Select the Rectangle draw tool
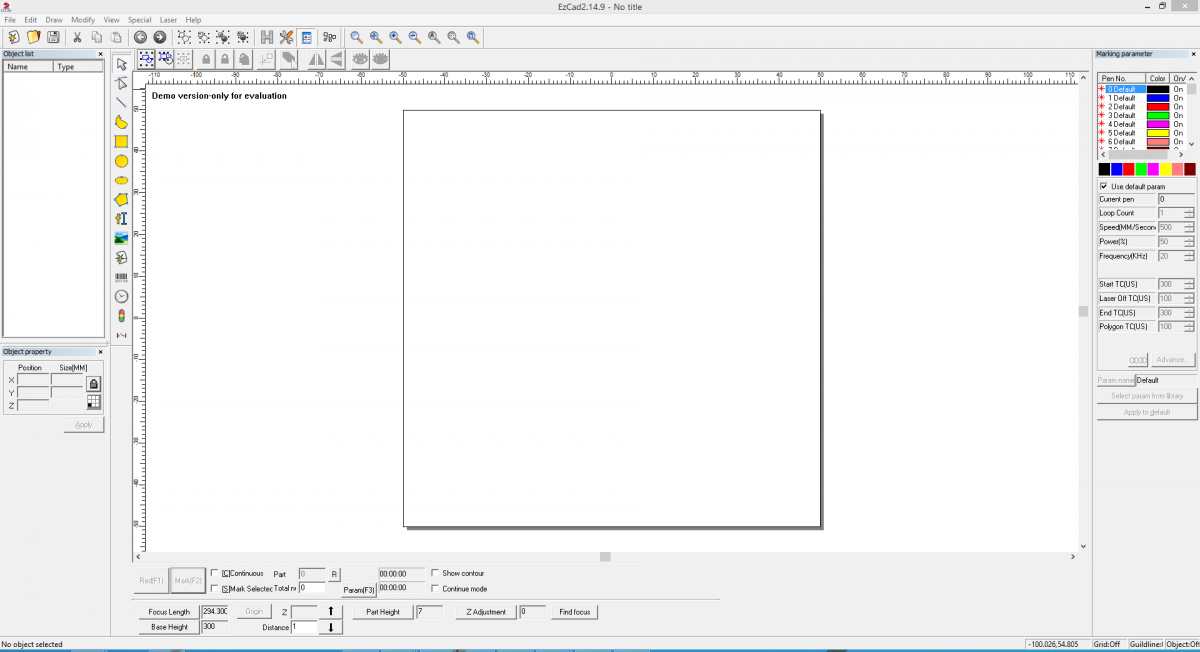This screenshot has height=652, width=1200. click(121, 142)
